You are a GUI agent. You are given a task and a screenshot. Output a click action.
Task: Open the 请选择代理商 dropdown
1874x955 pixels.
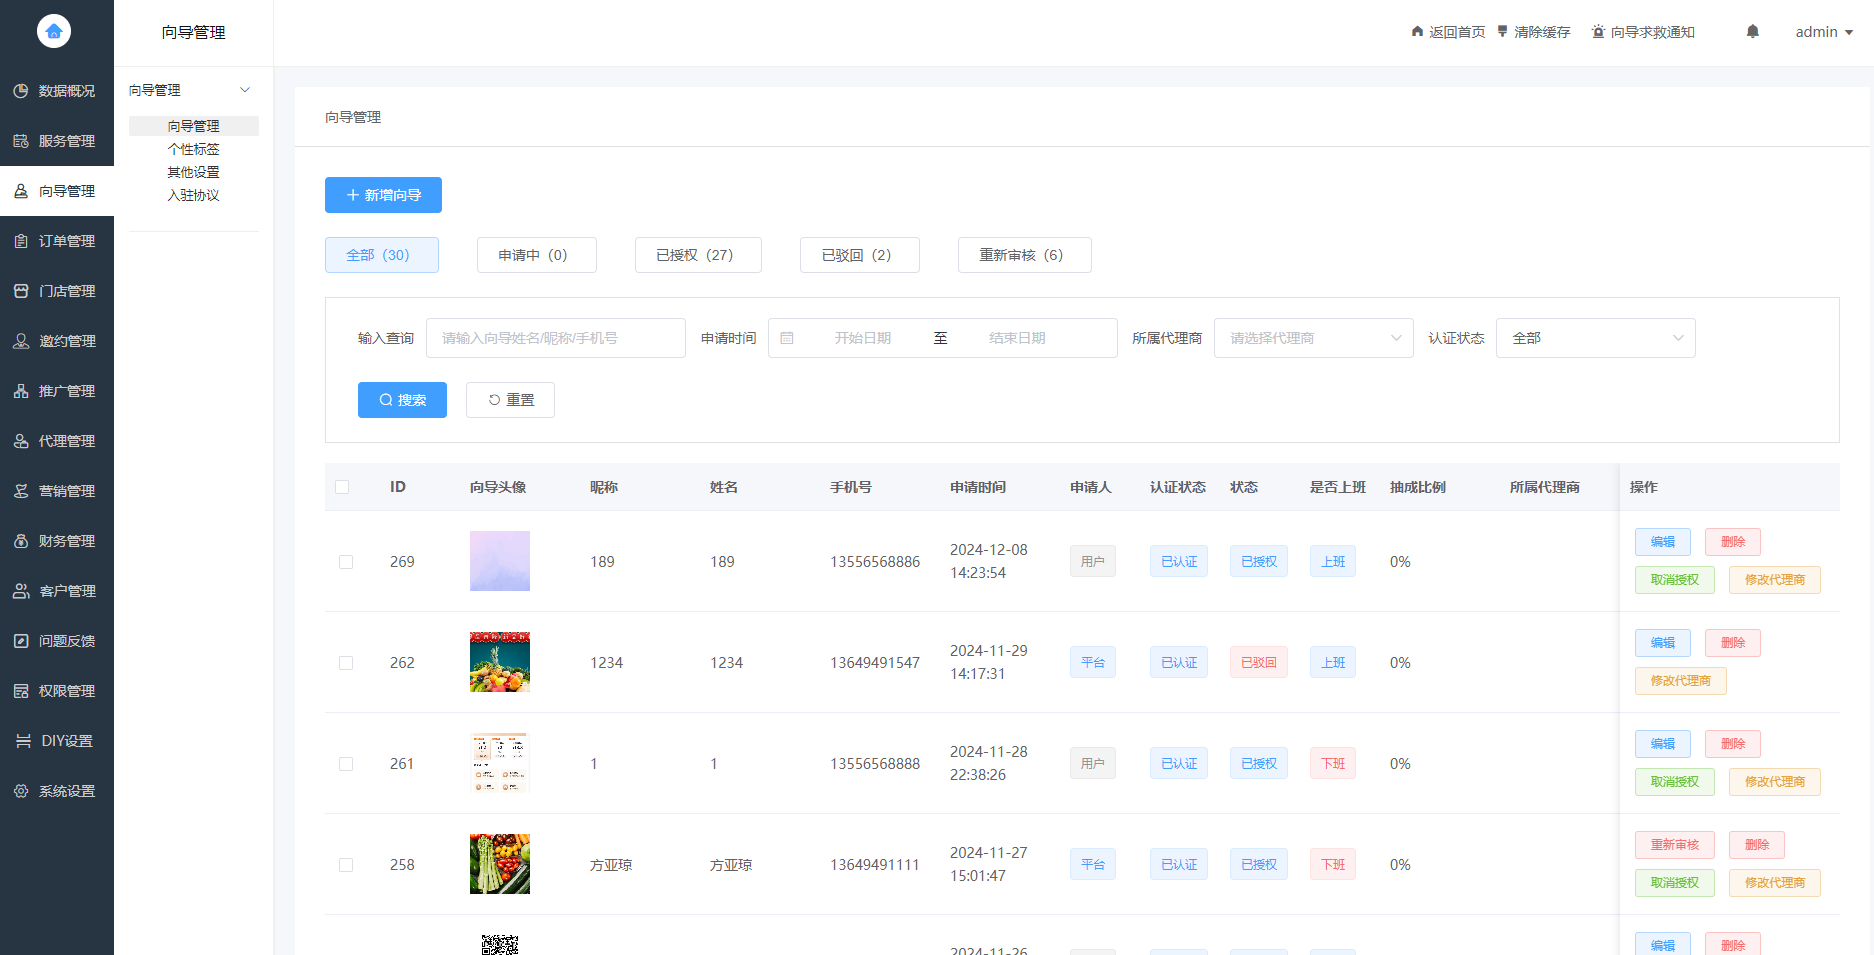coord(1313,337)
